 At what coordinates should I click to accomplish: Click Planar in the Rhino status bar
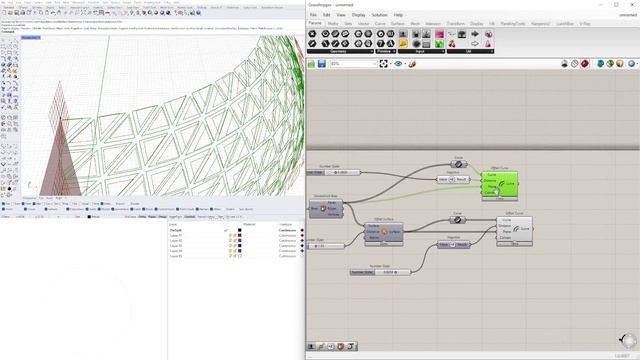pos(152,216)
